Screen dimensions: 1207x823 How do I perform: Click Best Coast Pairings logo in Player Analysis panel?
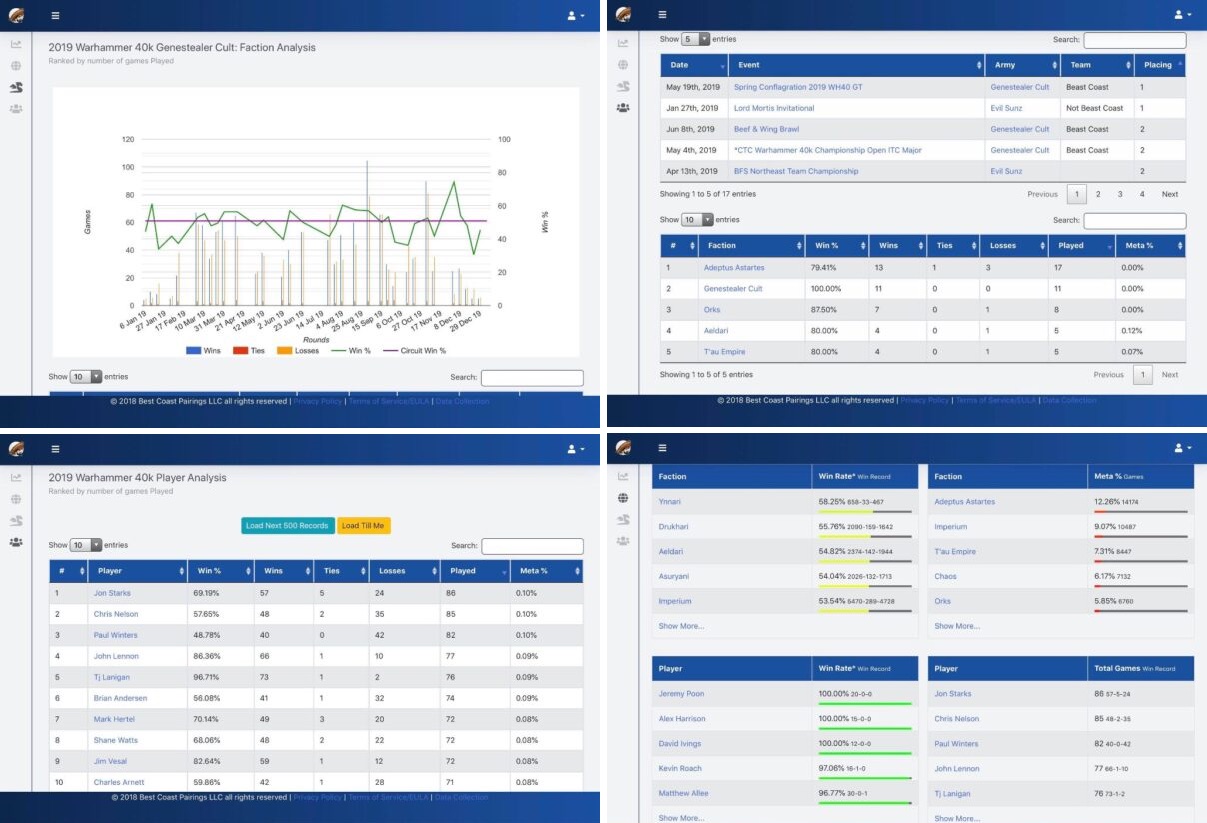[x=17, y=450]
